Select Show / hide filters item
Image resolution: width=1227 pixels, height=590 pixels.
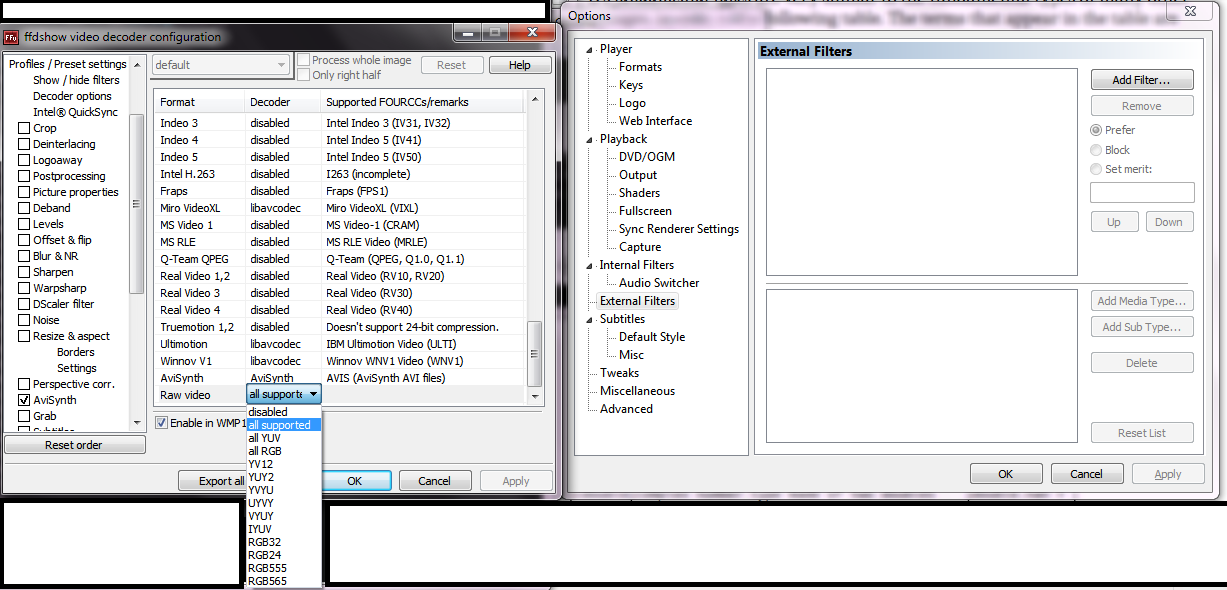pos(76,80)
